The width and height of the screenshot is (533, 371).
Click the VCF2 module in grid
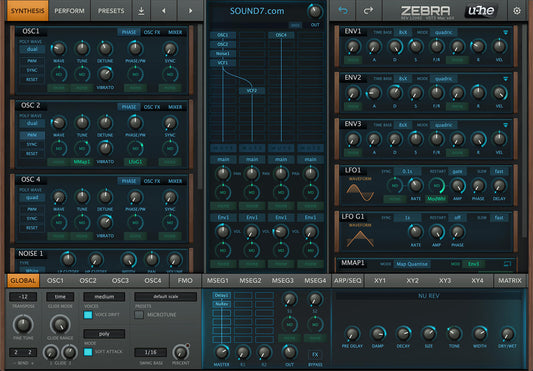point(252,91)
